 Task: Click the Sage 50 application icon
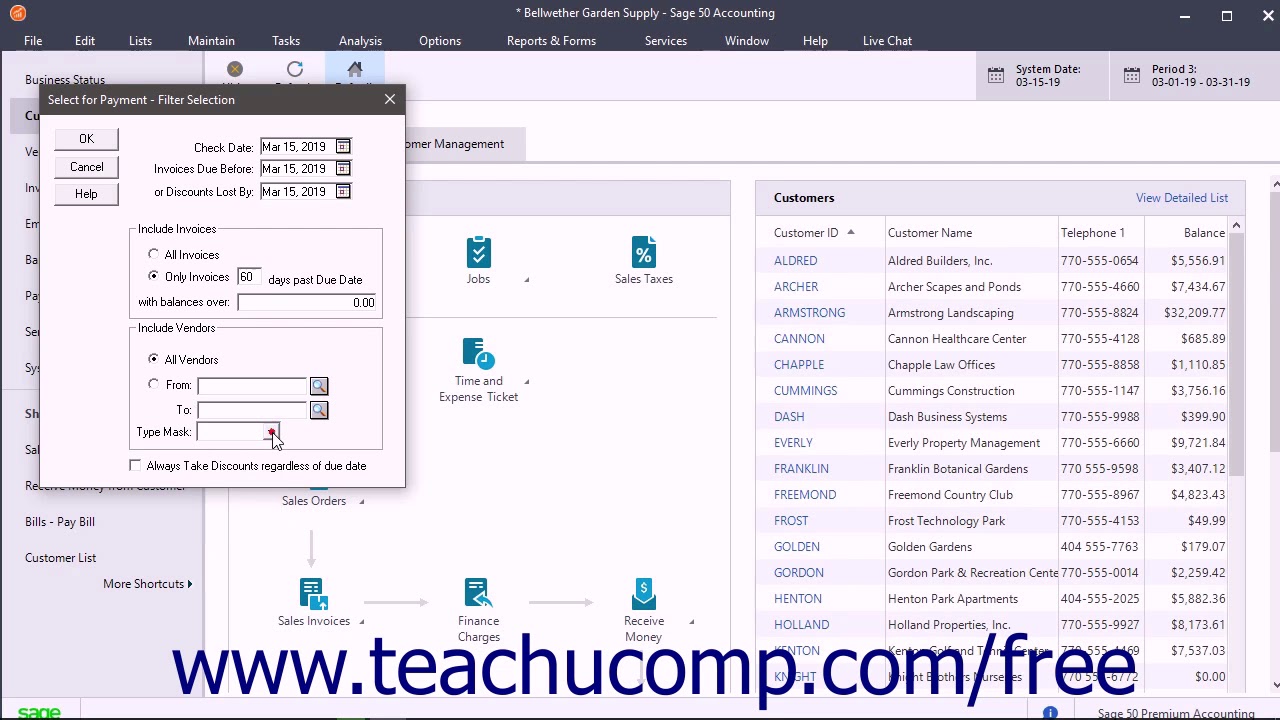click(x=17, y=13)
